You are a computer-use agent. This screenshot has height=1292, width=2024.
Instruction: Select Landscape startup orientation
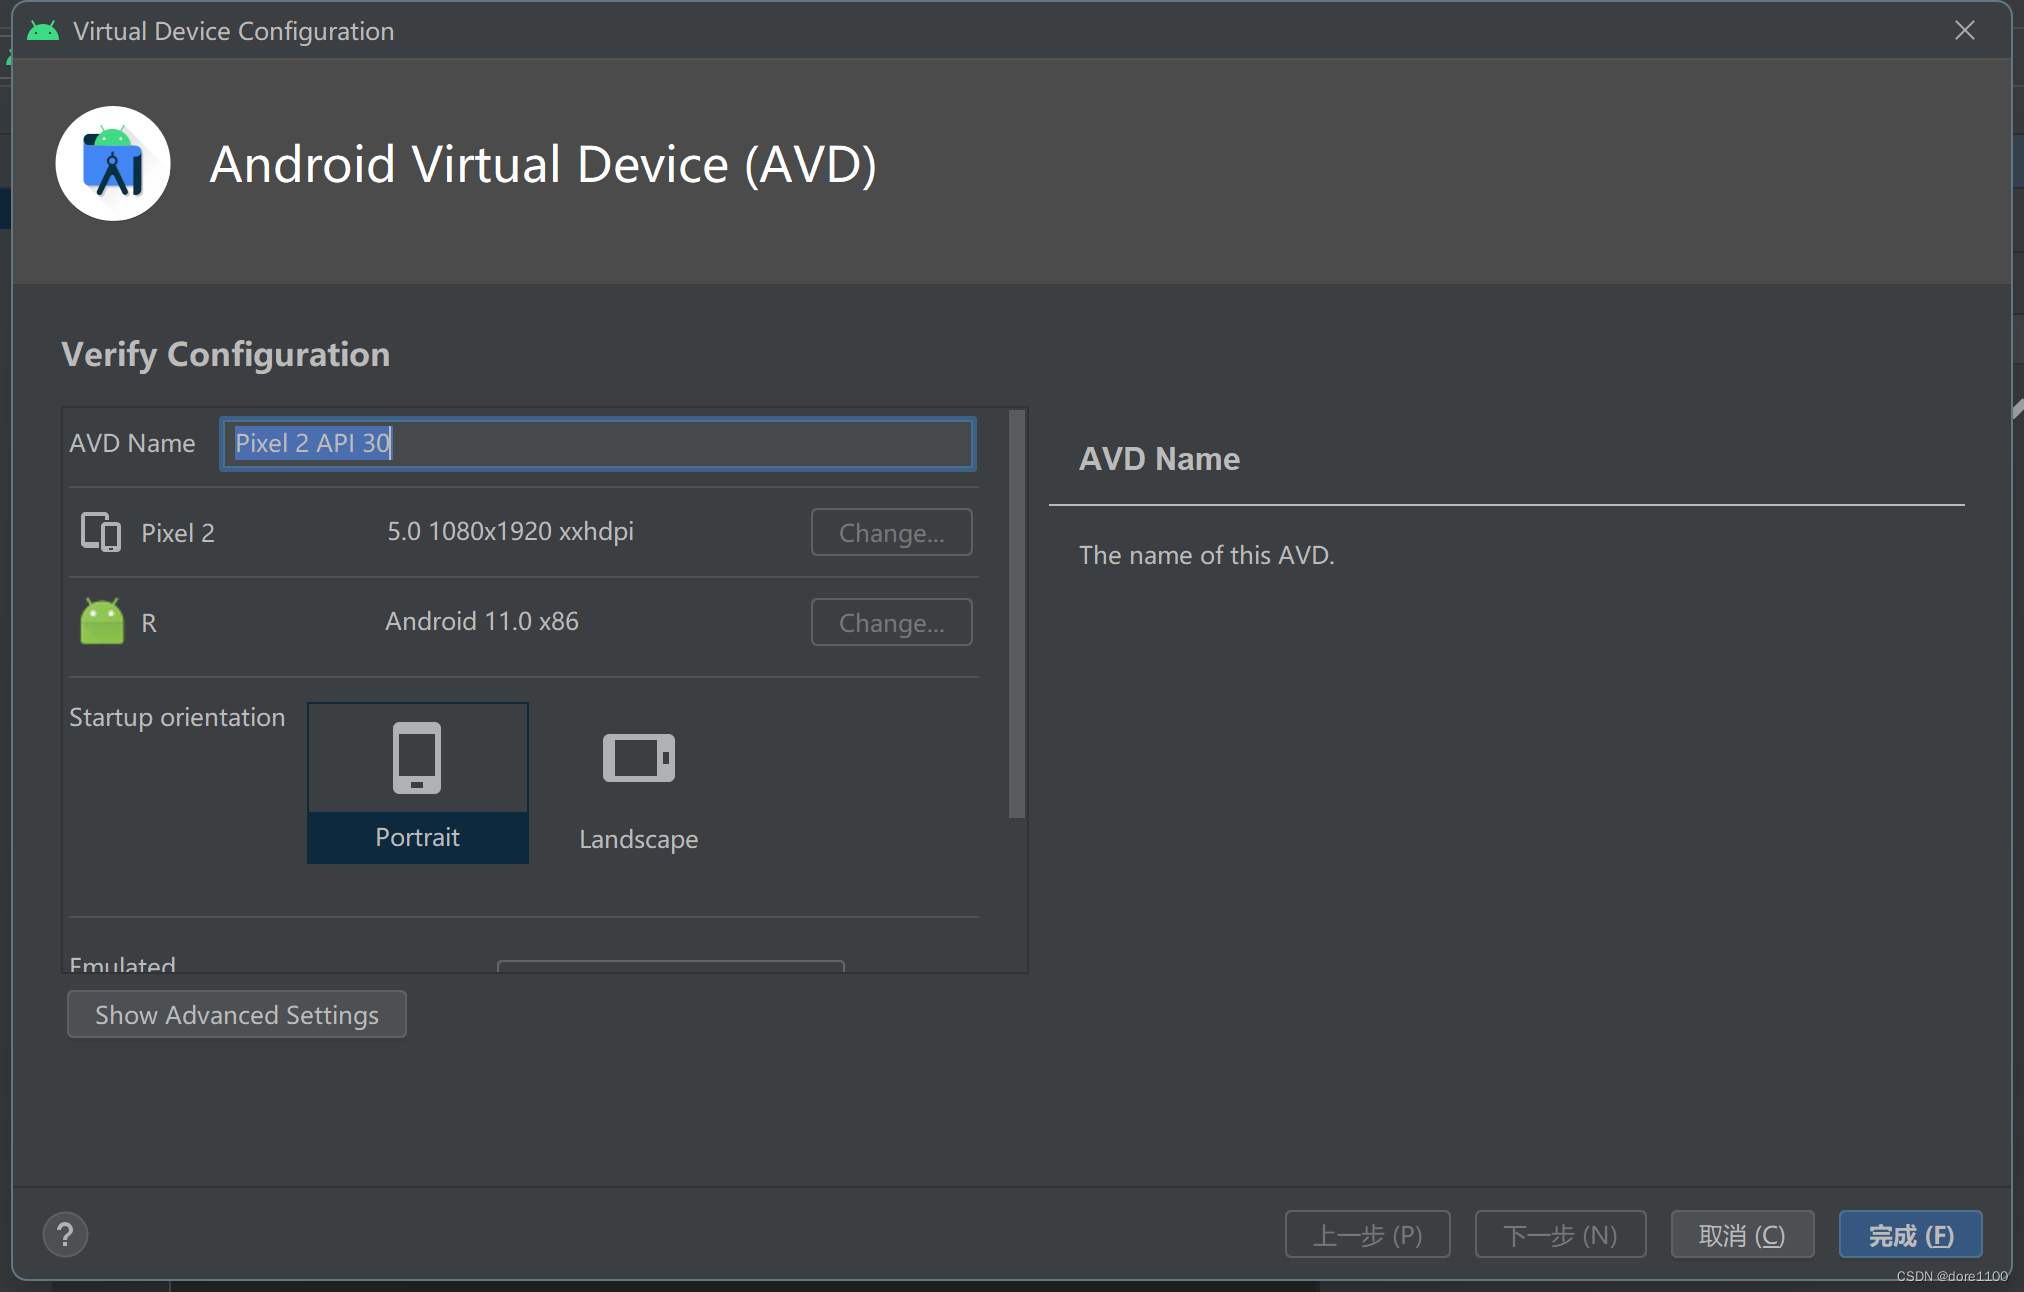[x=638, y=838]
